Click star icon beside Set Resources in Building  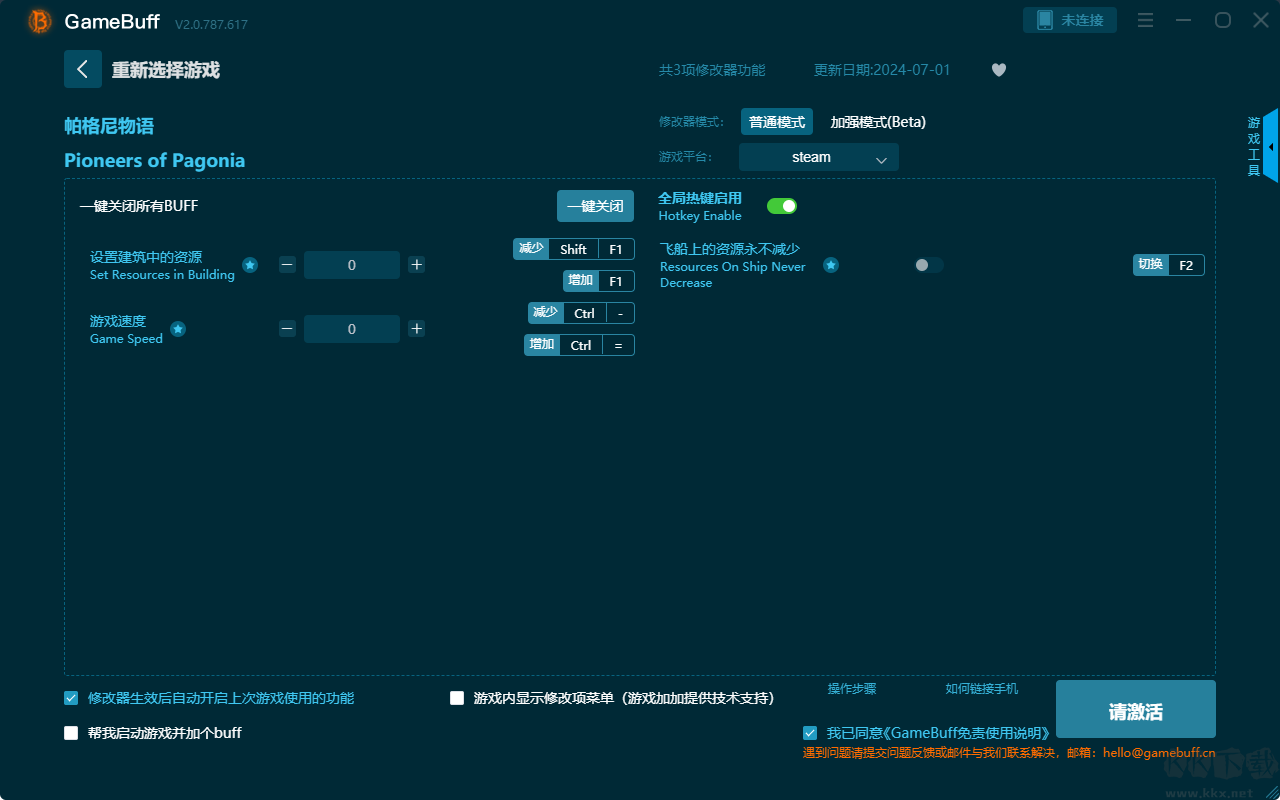coord(250,265)
